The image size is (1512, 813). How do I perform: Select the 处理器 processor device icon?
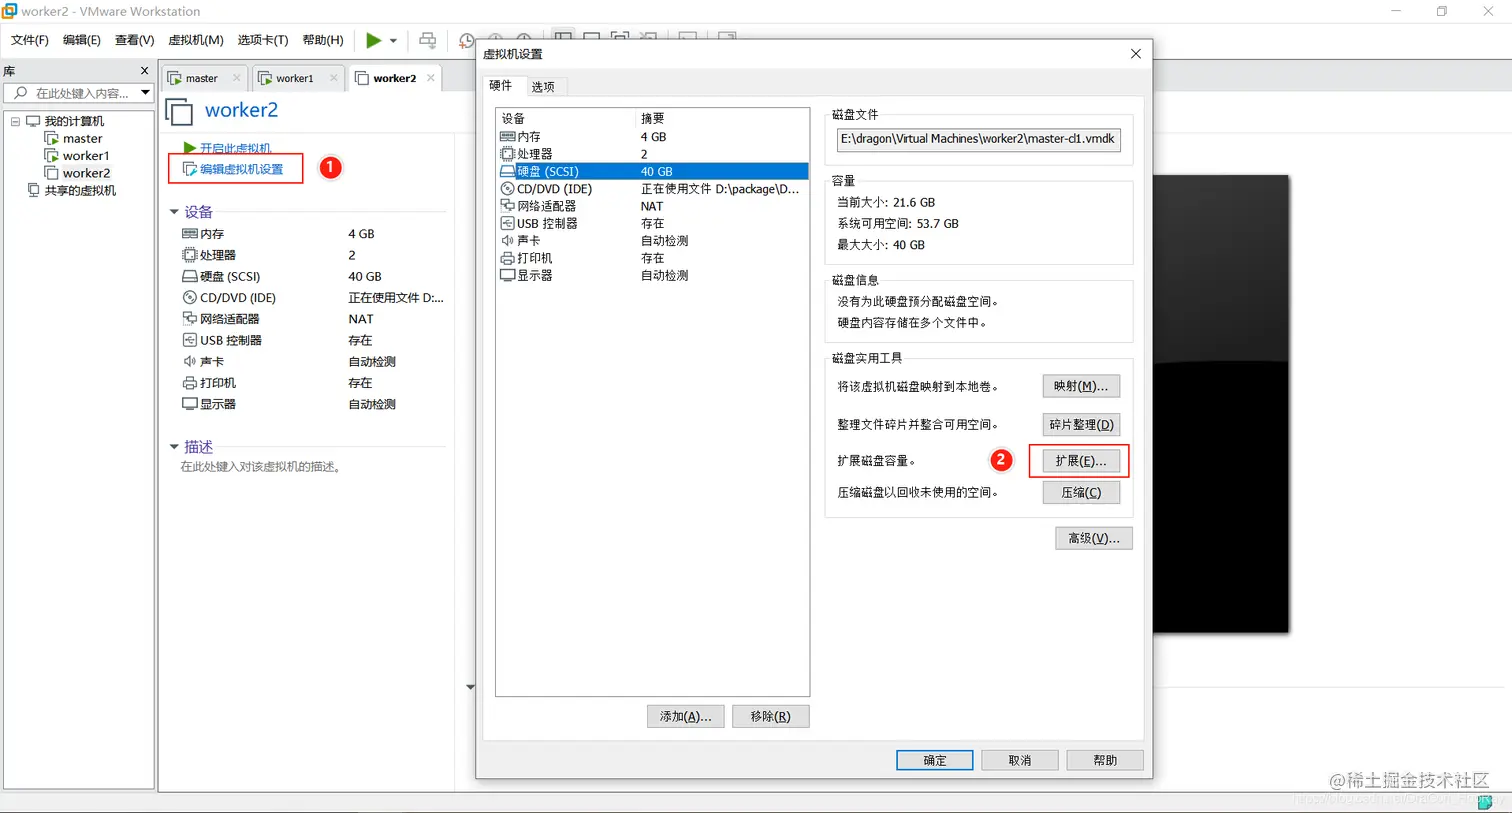coord(509,153)
